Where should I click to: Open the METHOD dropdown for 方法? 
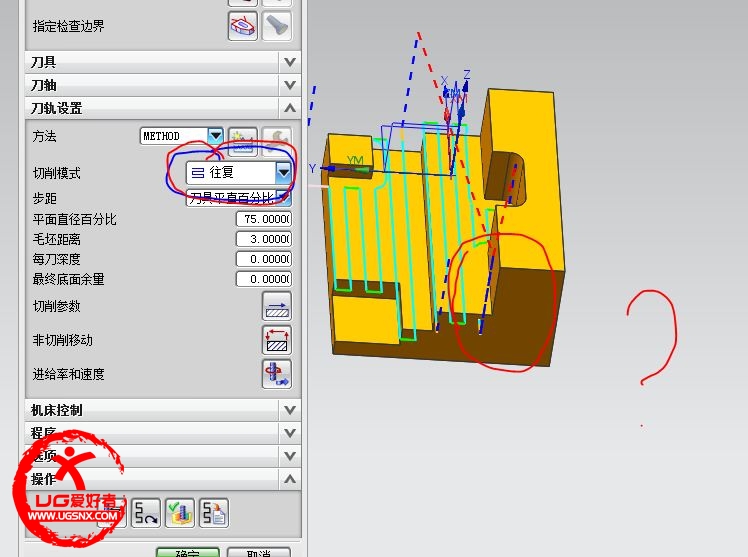(x=216, y=136)
